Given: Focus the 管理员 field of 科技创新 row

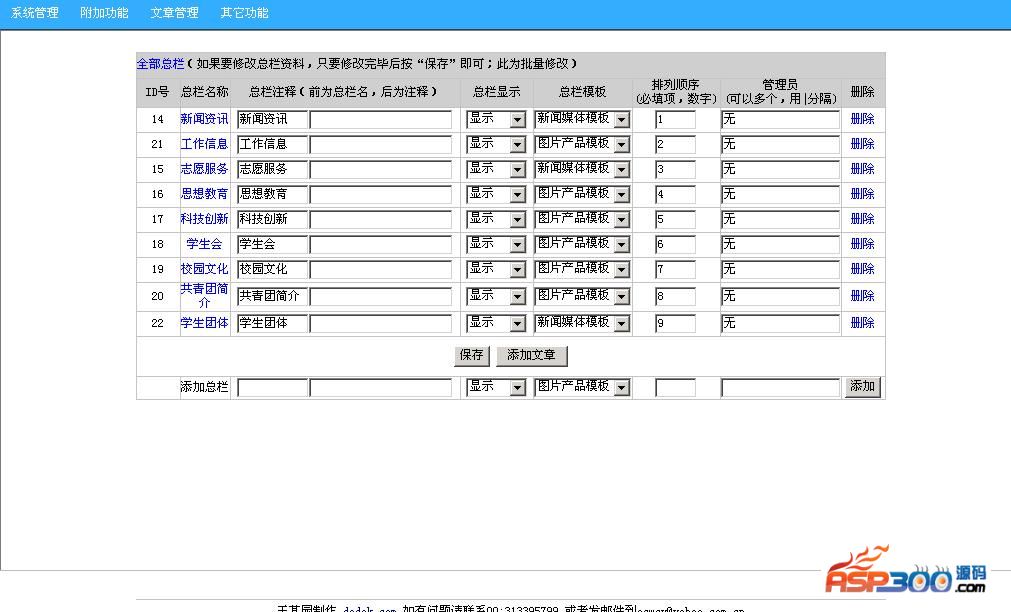Looking at the screenshot, I should (x=780, y=219).
